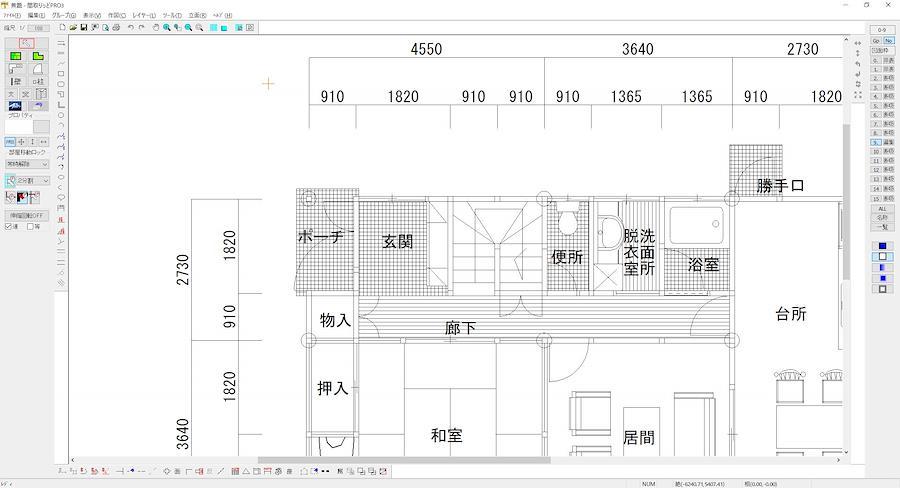900x488 pixels.
Task: Toggle the 連 checkbox
Action: pos(9,227)
